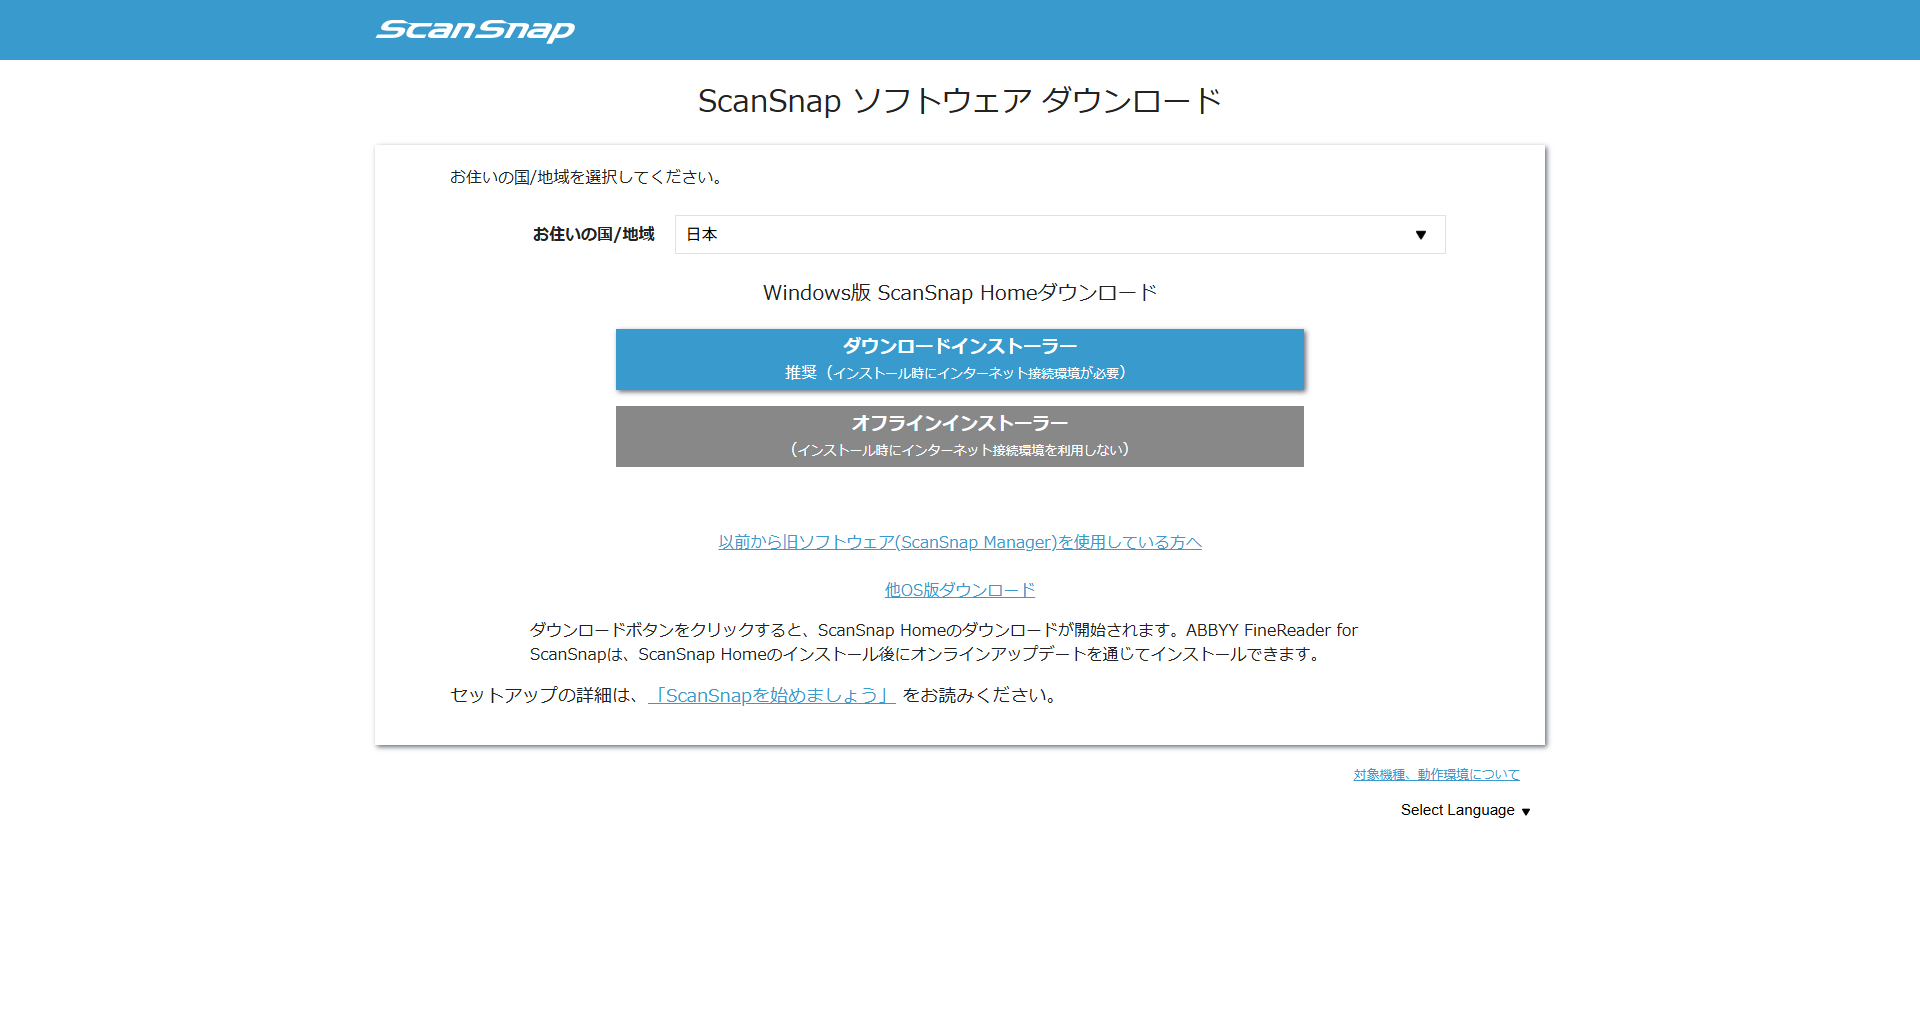Click the bold お住いの国/地域 field label
The height and width of the screenshot is (1031, 1920).
point(593,234)
